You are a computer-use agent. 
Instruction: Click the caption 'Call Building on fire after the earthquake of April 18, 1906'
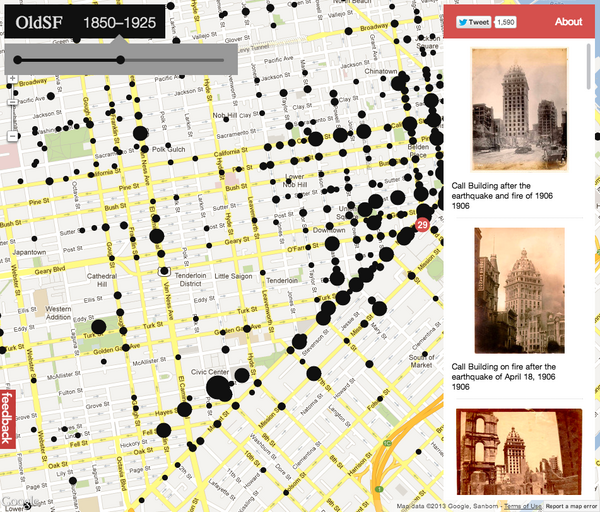click(504, 372)
